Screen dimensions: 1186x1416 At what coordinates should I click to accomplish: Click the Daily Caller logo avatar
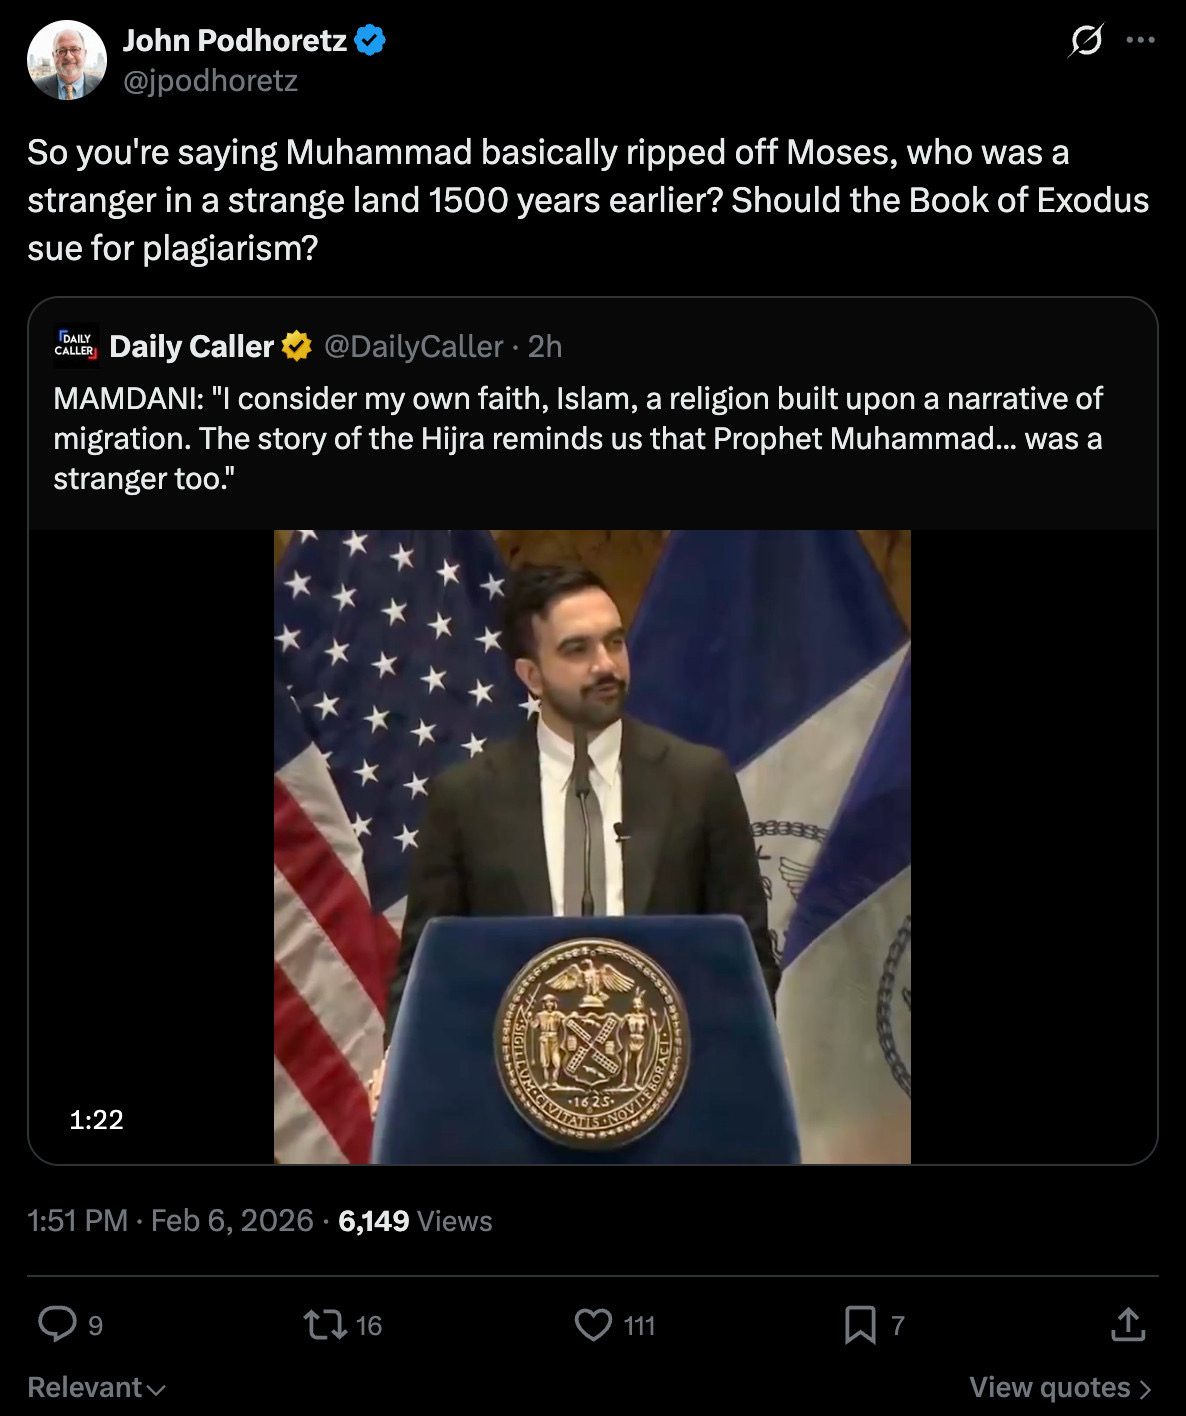point(76,346)
